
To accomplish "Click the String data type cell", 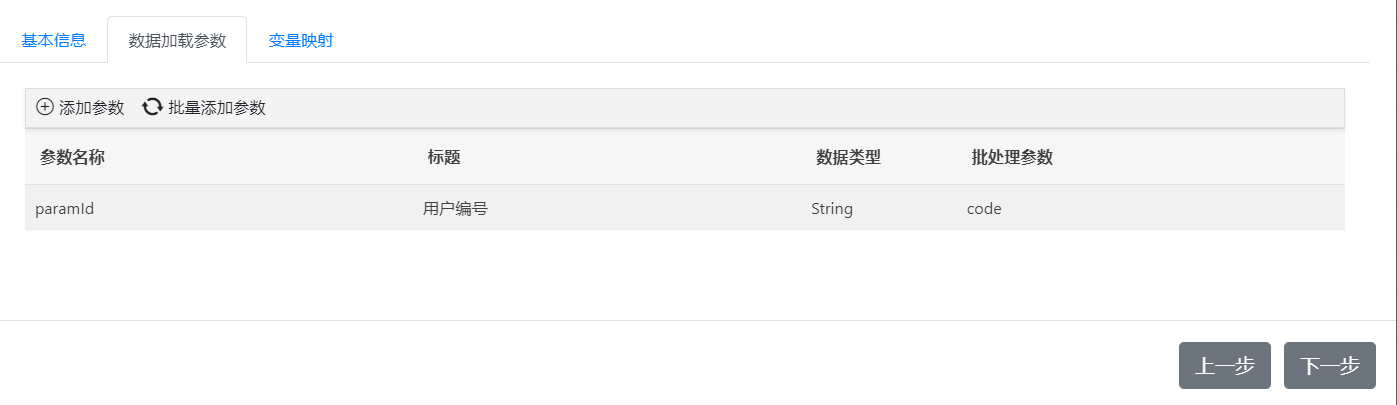I will pos(832,209).
